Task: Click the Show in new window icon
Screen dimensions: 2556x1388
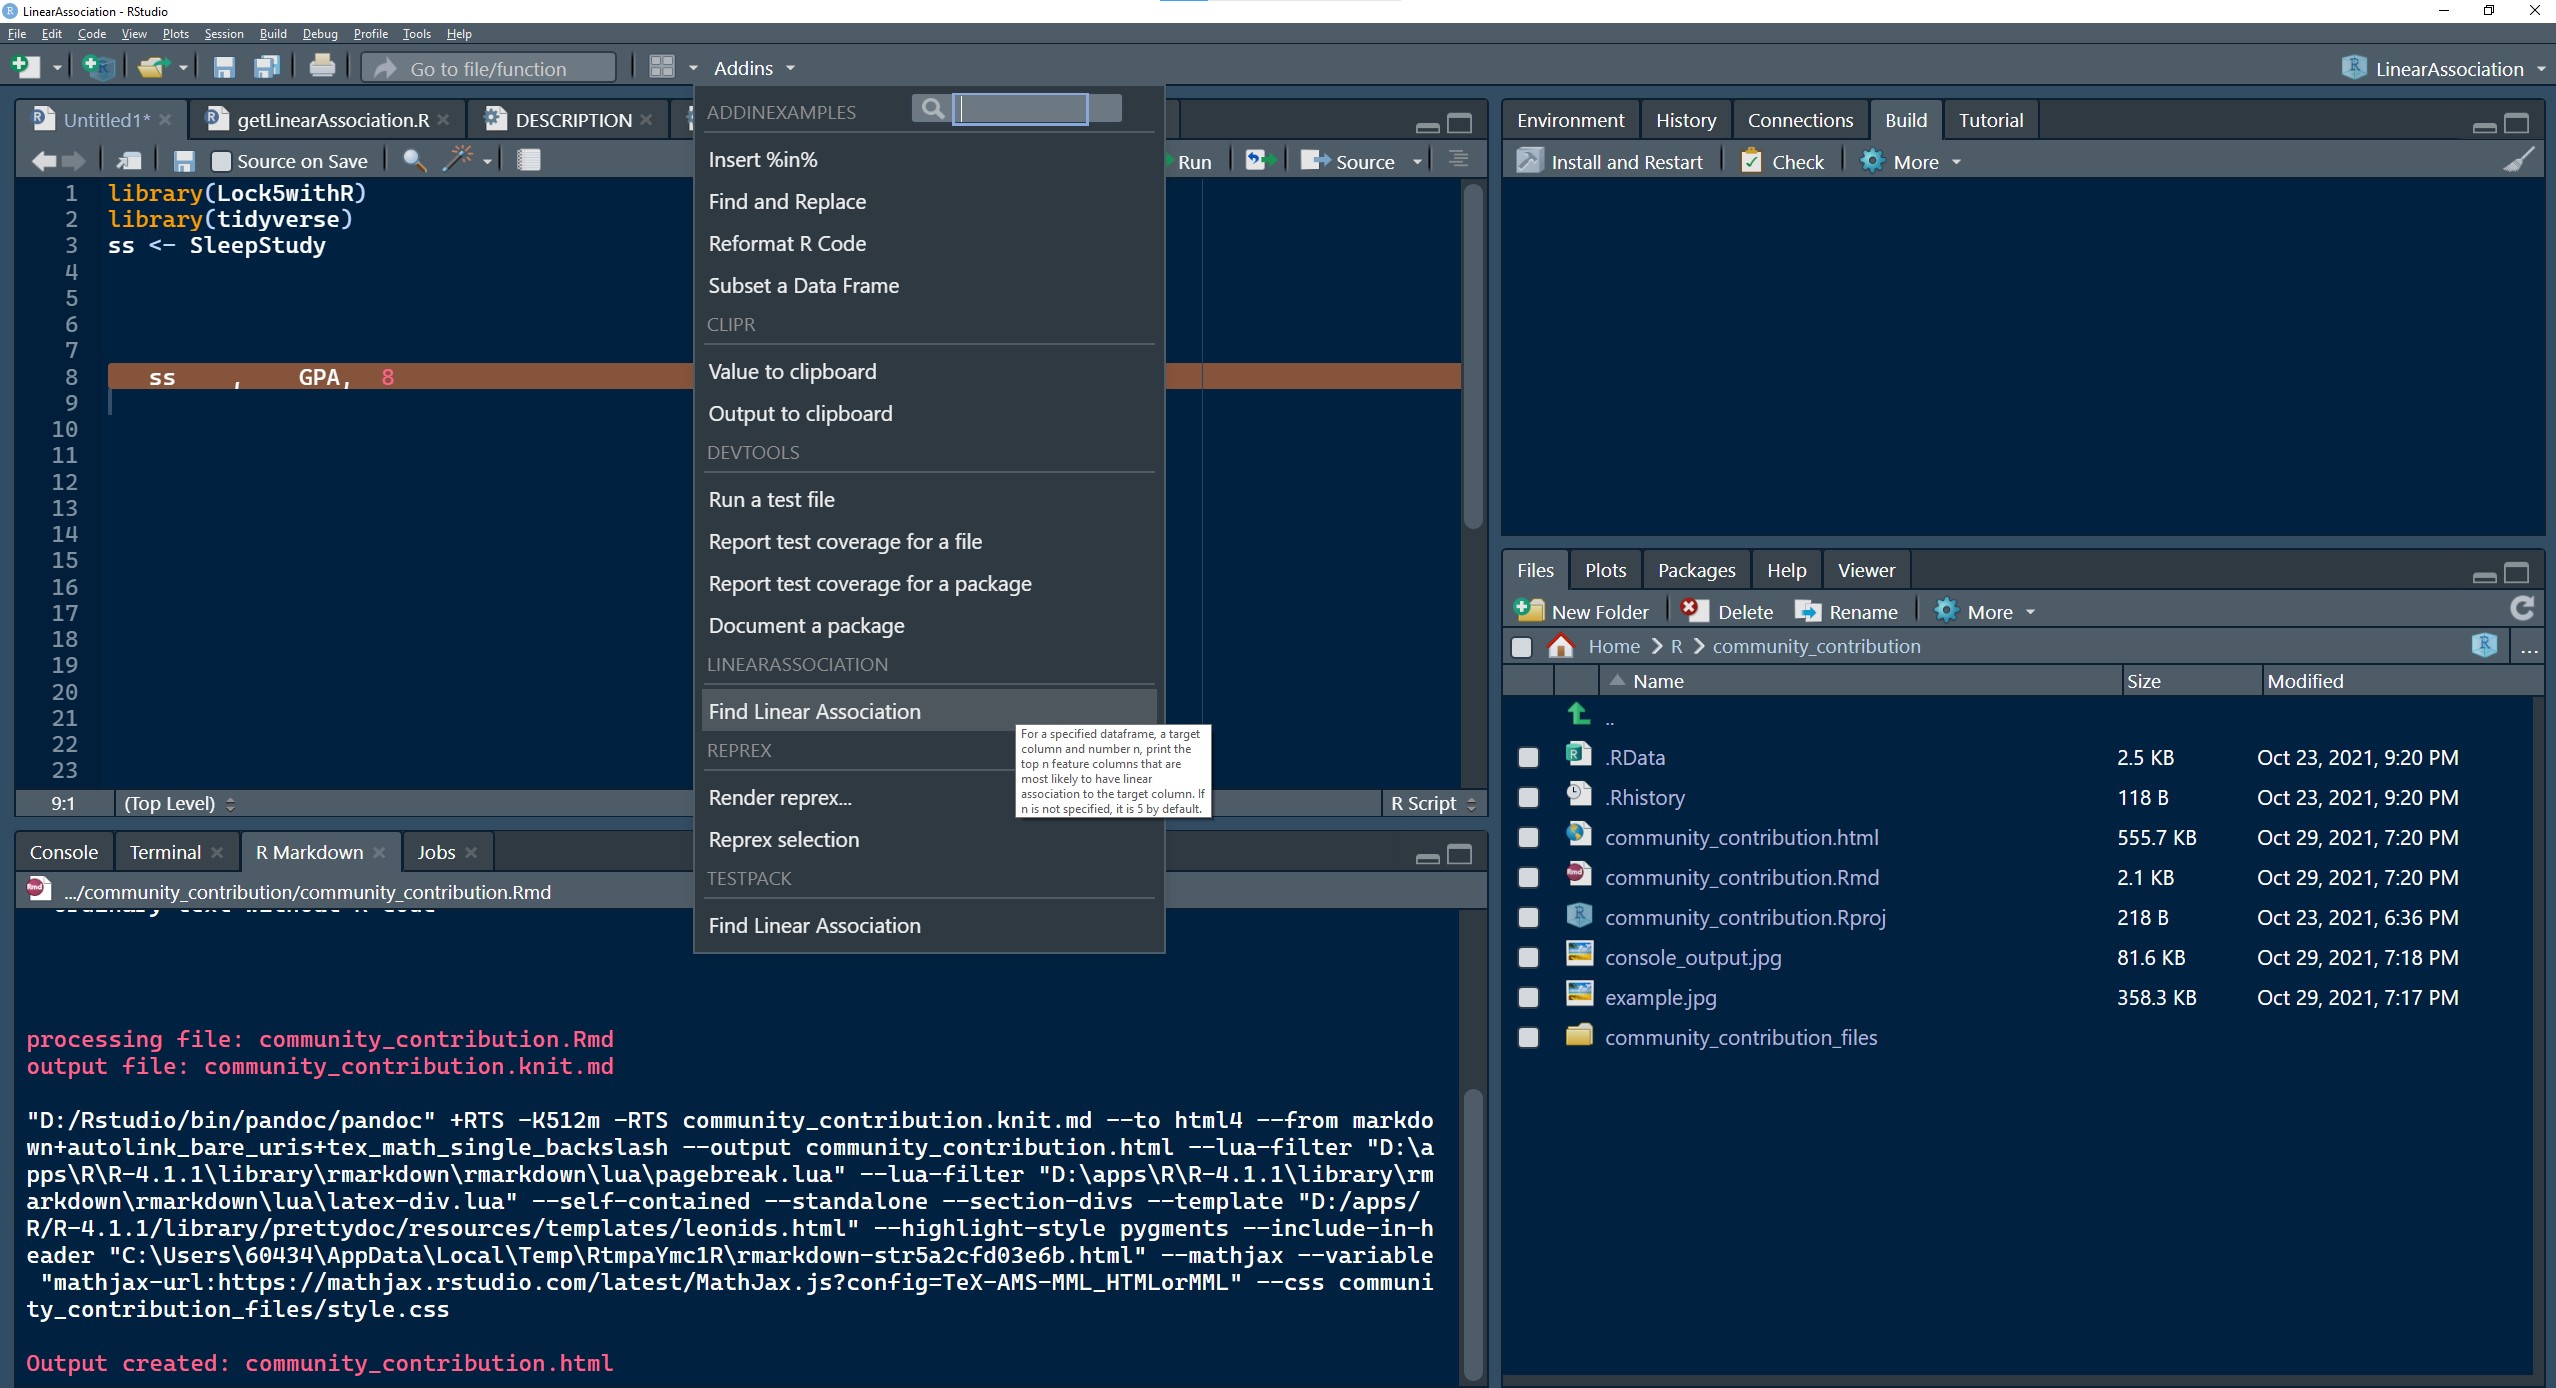Action: point(129,161)
